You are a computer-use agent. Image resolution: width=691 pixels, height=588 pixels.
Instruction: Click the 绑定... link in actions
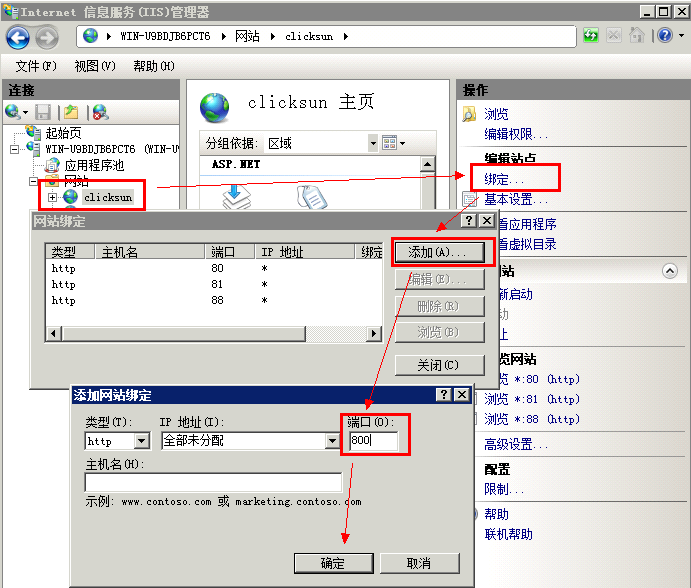tap(504, 178)
